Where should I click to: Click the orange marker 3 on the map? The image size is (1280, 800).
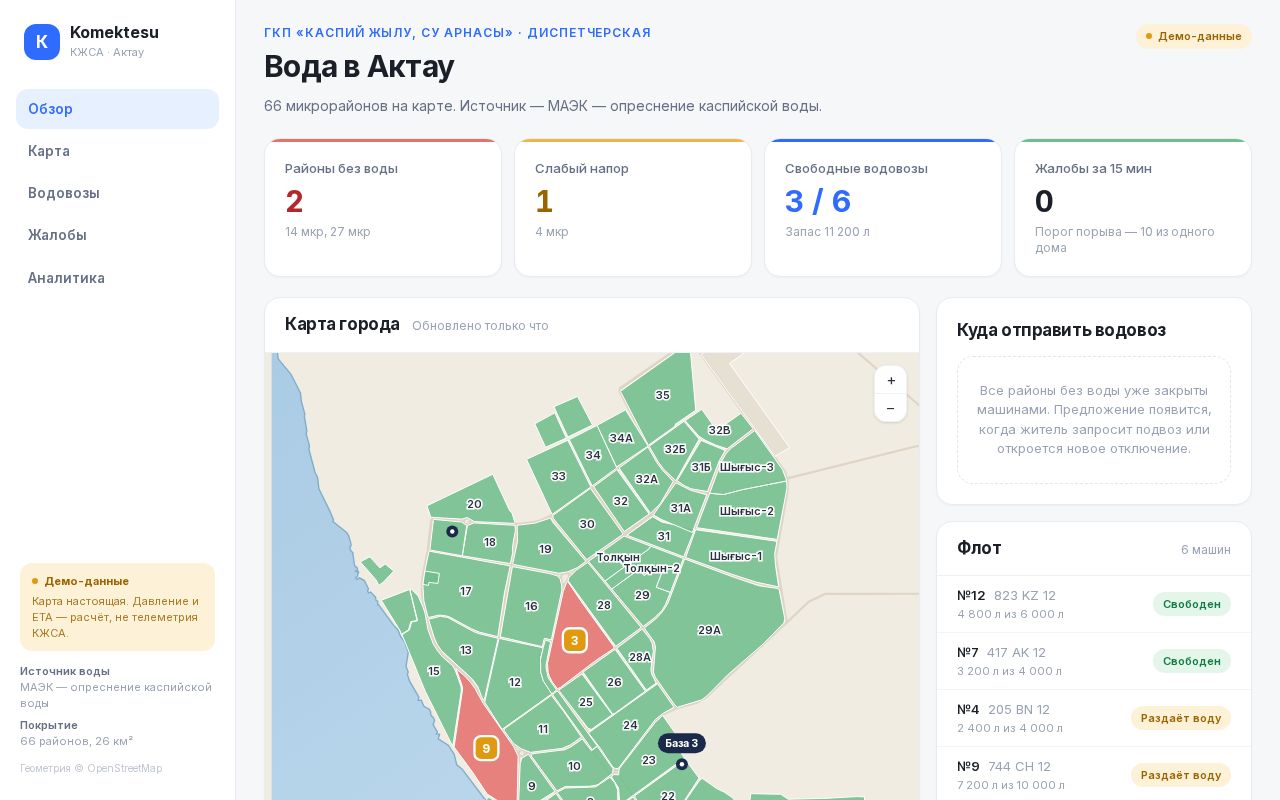pyautogui.click(x=574, y=640)
